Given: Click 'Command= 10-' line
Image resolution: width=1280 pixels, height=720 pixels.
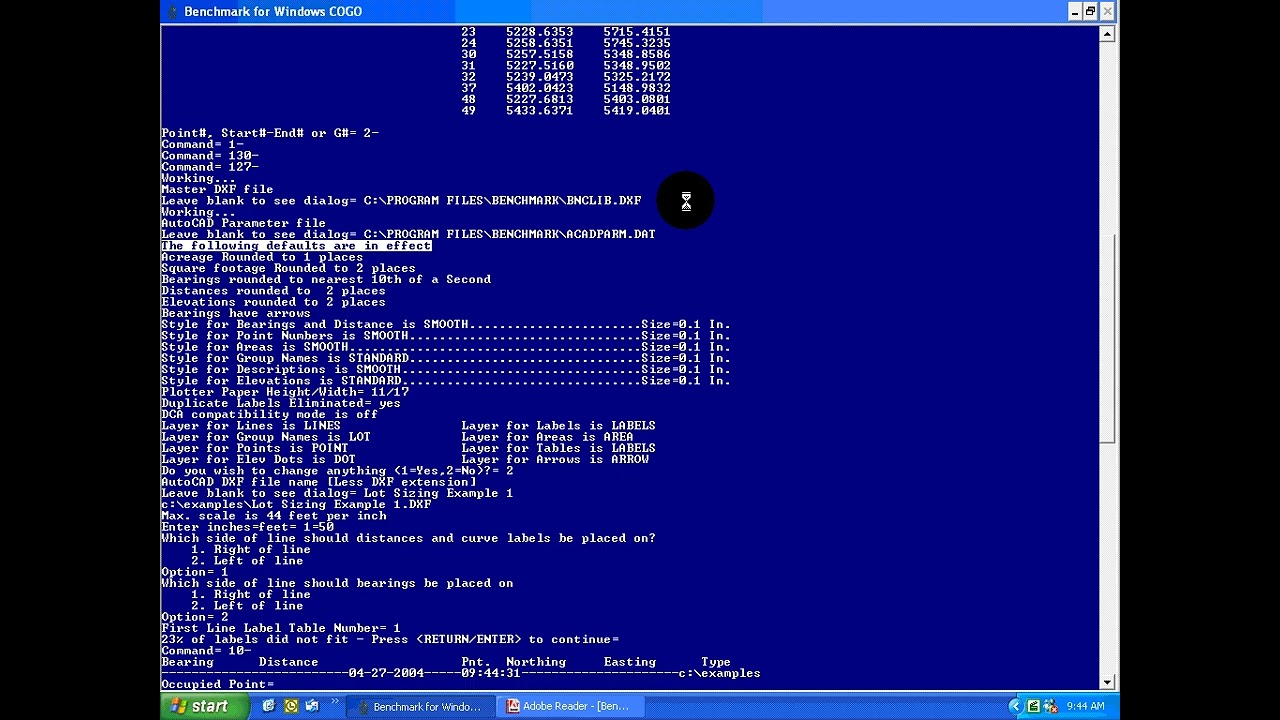Looking at the screenshot, I should pyautogui.click(x=206, y=651).
